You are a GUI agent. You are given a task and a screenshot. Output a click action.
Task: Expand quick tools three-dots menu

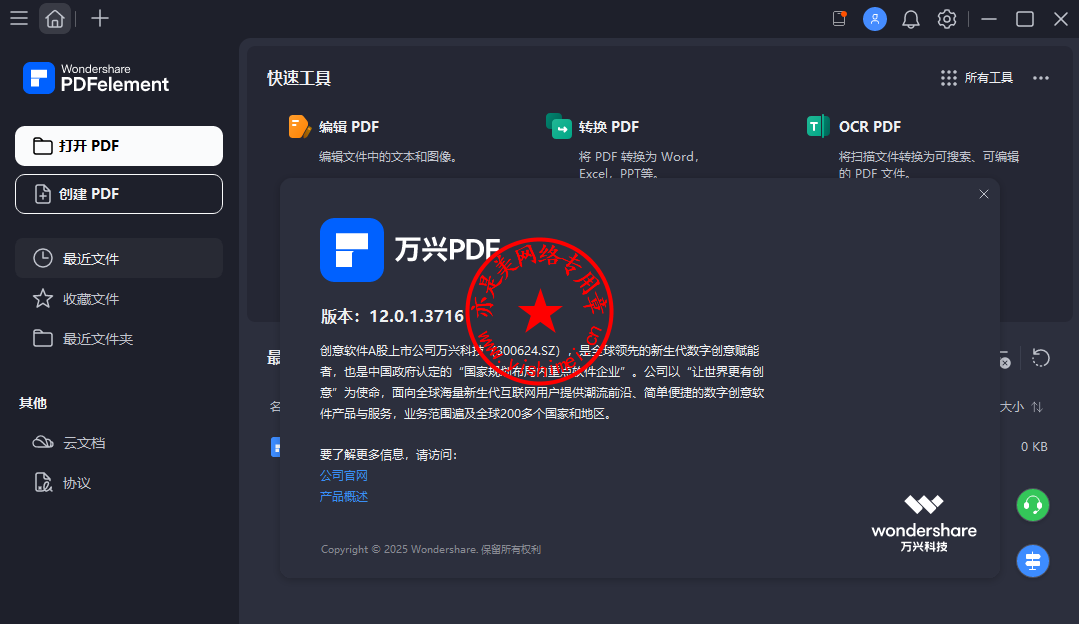click(x=1040, y=78)
